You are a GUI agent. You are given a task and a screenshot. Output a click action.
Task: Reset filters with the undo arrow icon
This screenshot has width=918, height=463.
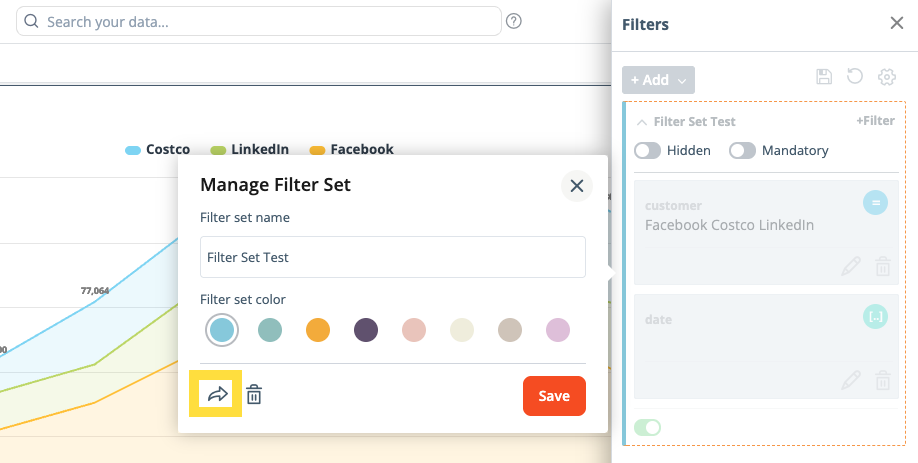tap(854, 77)
